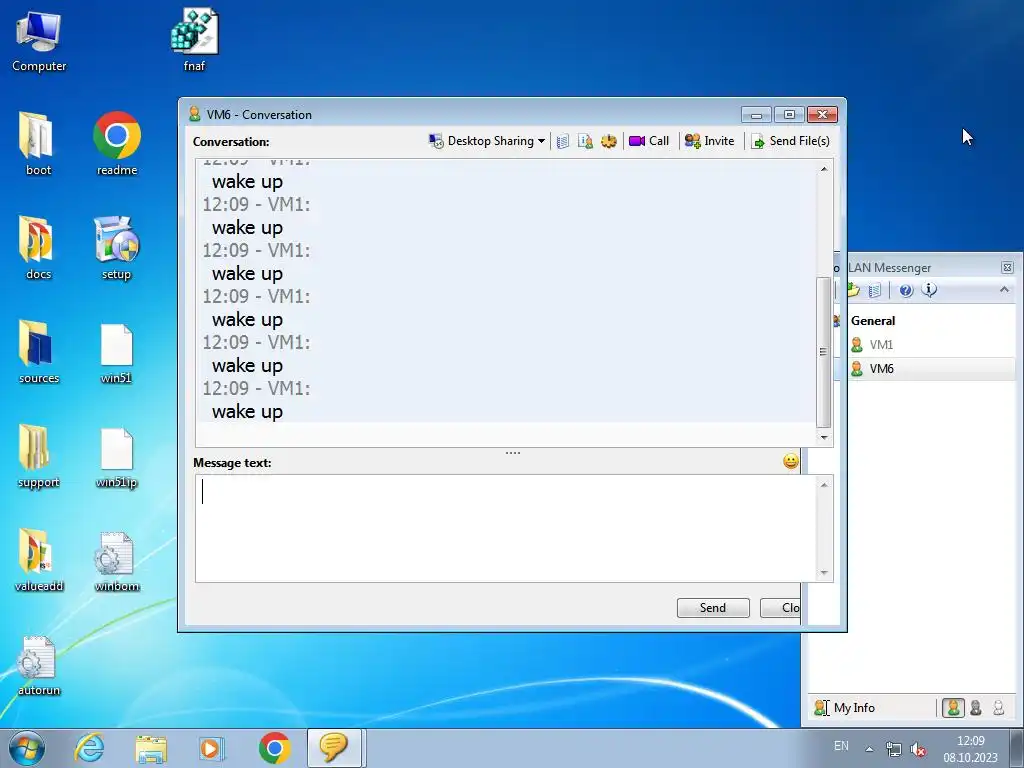Screen dimensions: 1024x768
Task: Click the message box scrollbar up arrow
Action: pos(824,485)
